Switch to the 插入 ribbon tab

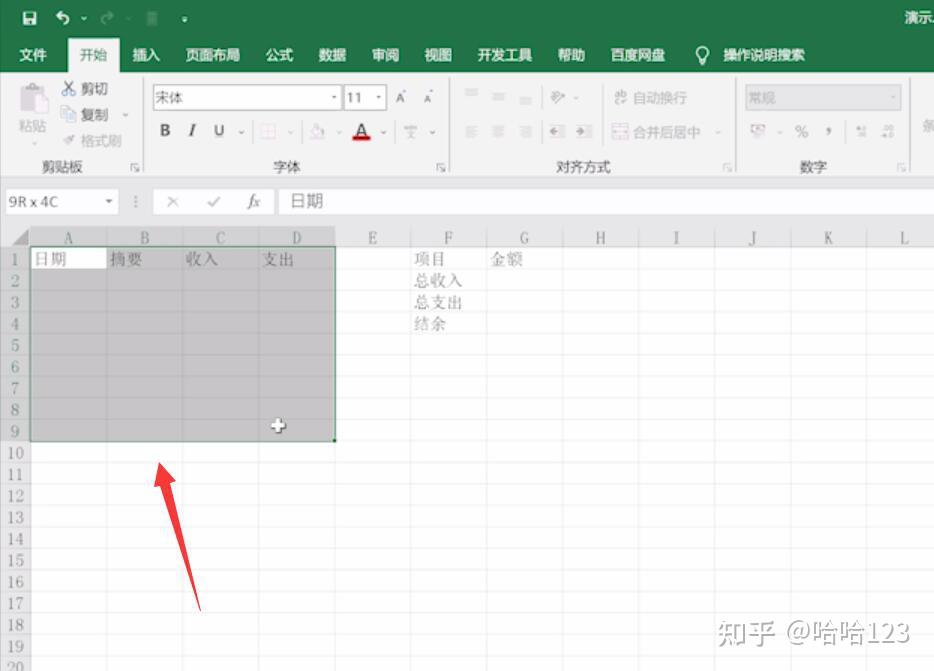[146, 55]
